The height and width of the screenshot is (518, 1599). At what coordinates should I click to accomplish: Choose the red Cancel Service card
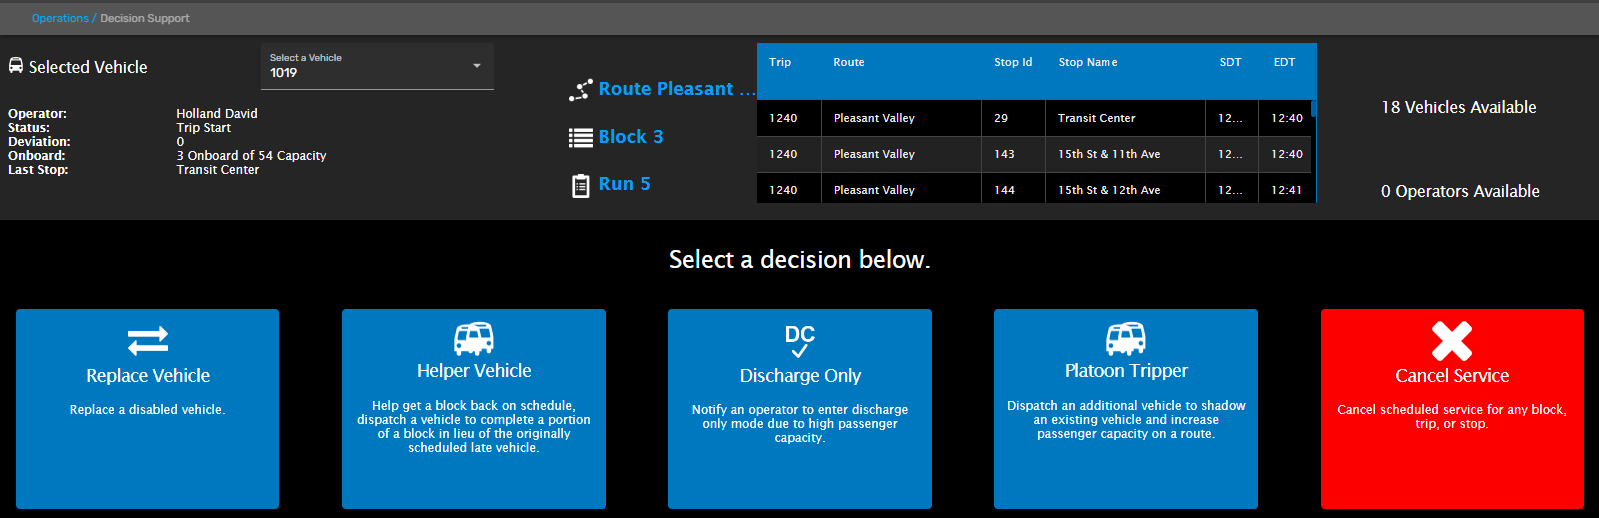(1452, 409)
